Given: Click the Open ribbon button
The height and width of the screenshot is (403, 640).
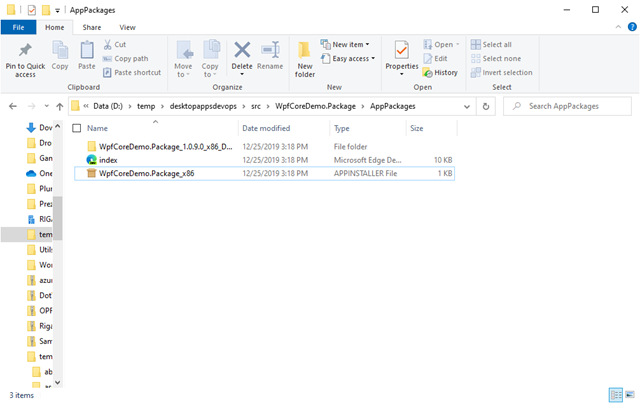Looking at the screenshot, I should pyautogui.click(x=441, y=45).
